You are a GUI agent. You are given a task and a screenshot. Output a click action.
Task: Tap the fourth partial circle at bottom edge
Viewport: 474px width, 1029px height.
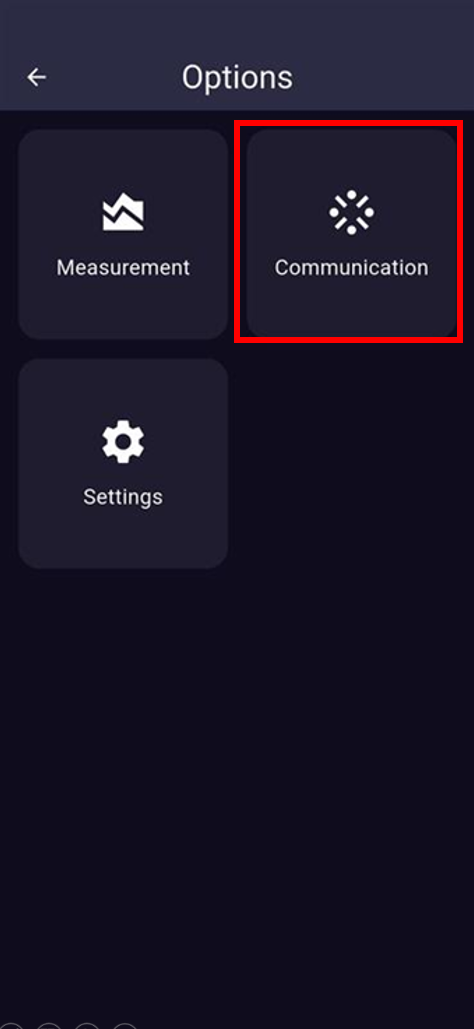(125, 1026)
